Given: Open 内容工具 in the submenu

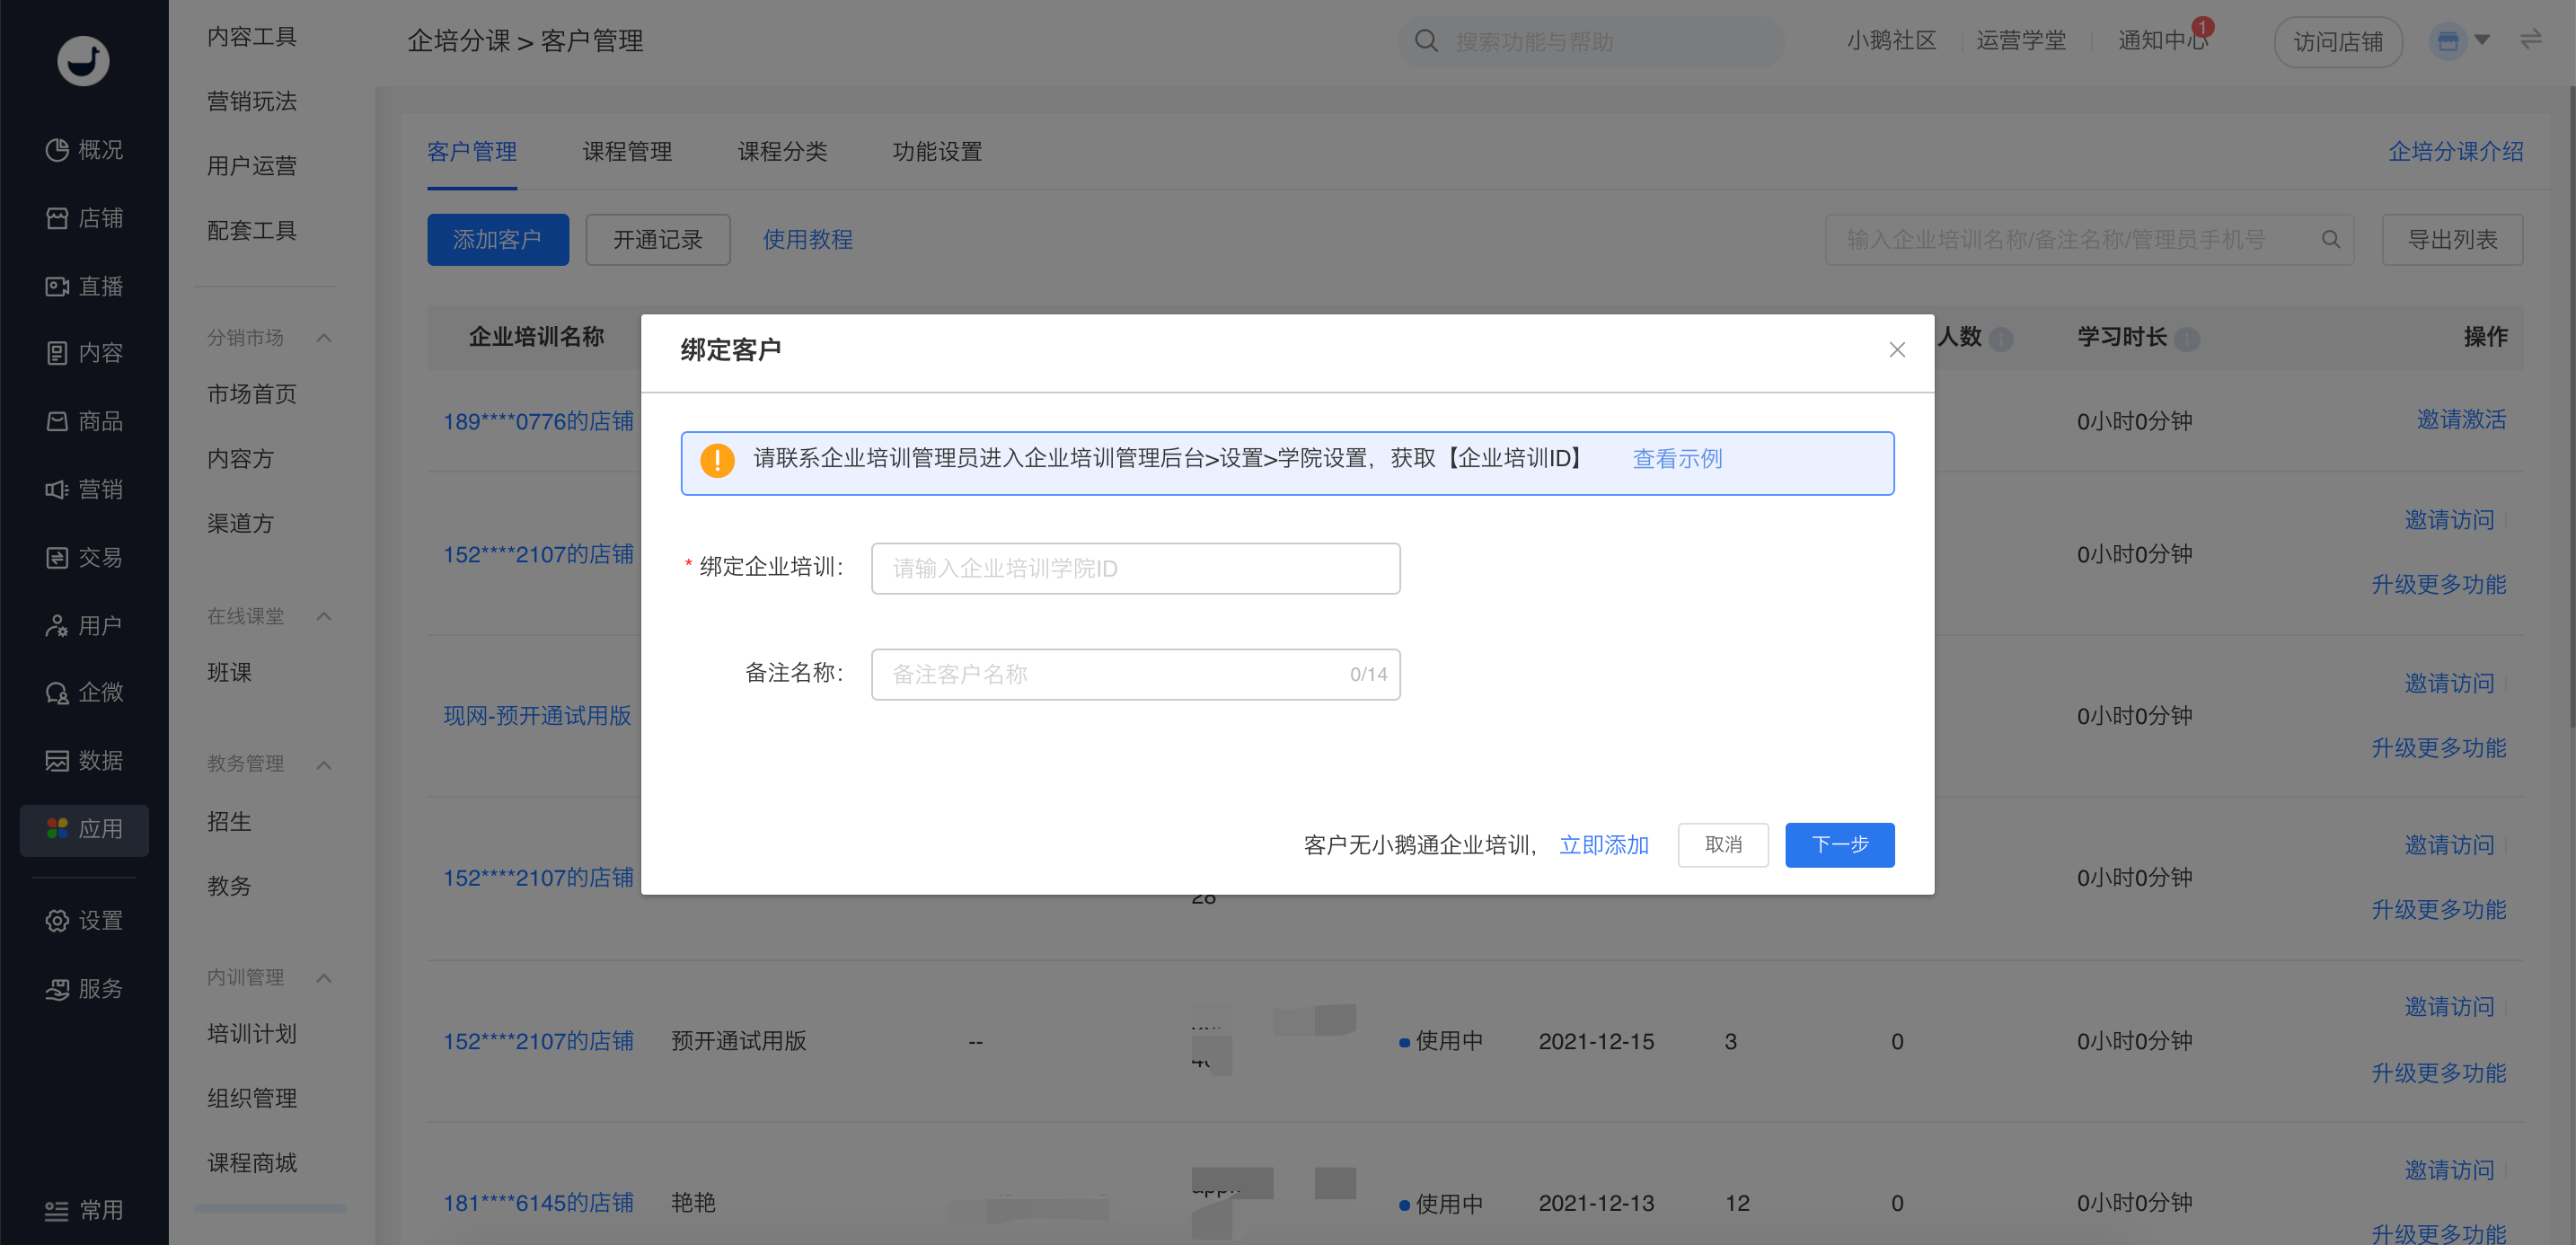Looking at the screenshot, I should (252, 37).
